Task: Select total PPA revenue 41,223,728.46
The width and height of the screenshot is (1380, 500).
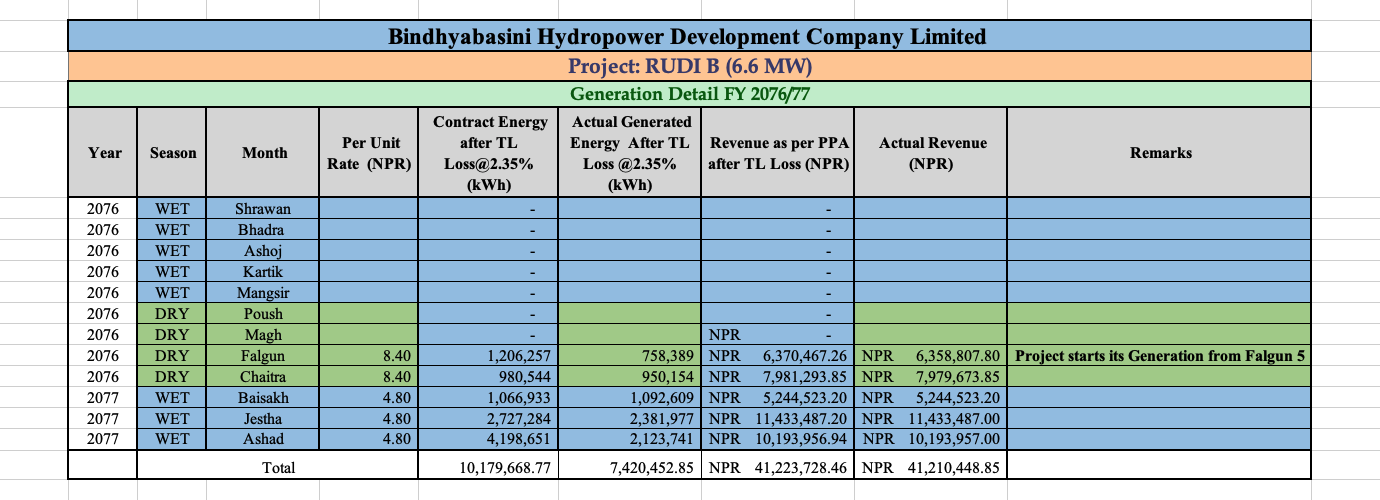Action: [x=778, y=467]
